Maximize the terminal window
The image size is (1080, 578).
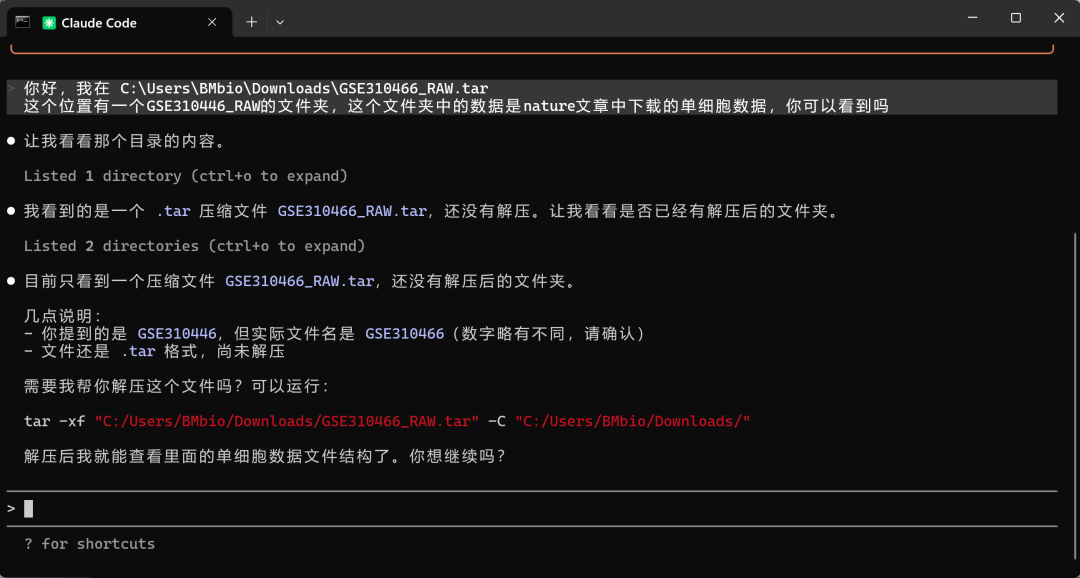pos(1016,19)
